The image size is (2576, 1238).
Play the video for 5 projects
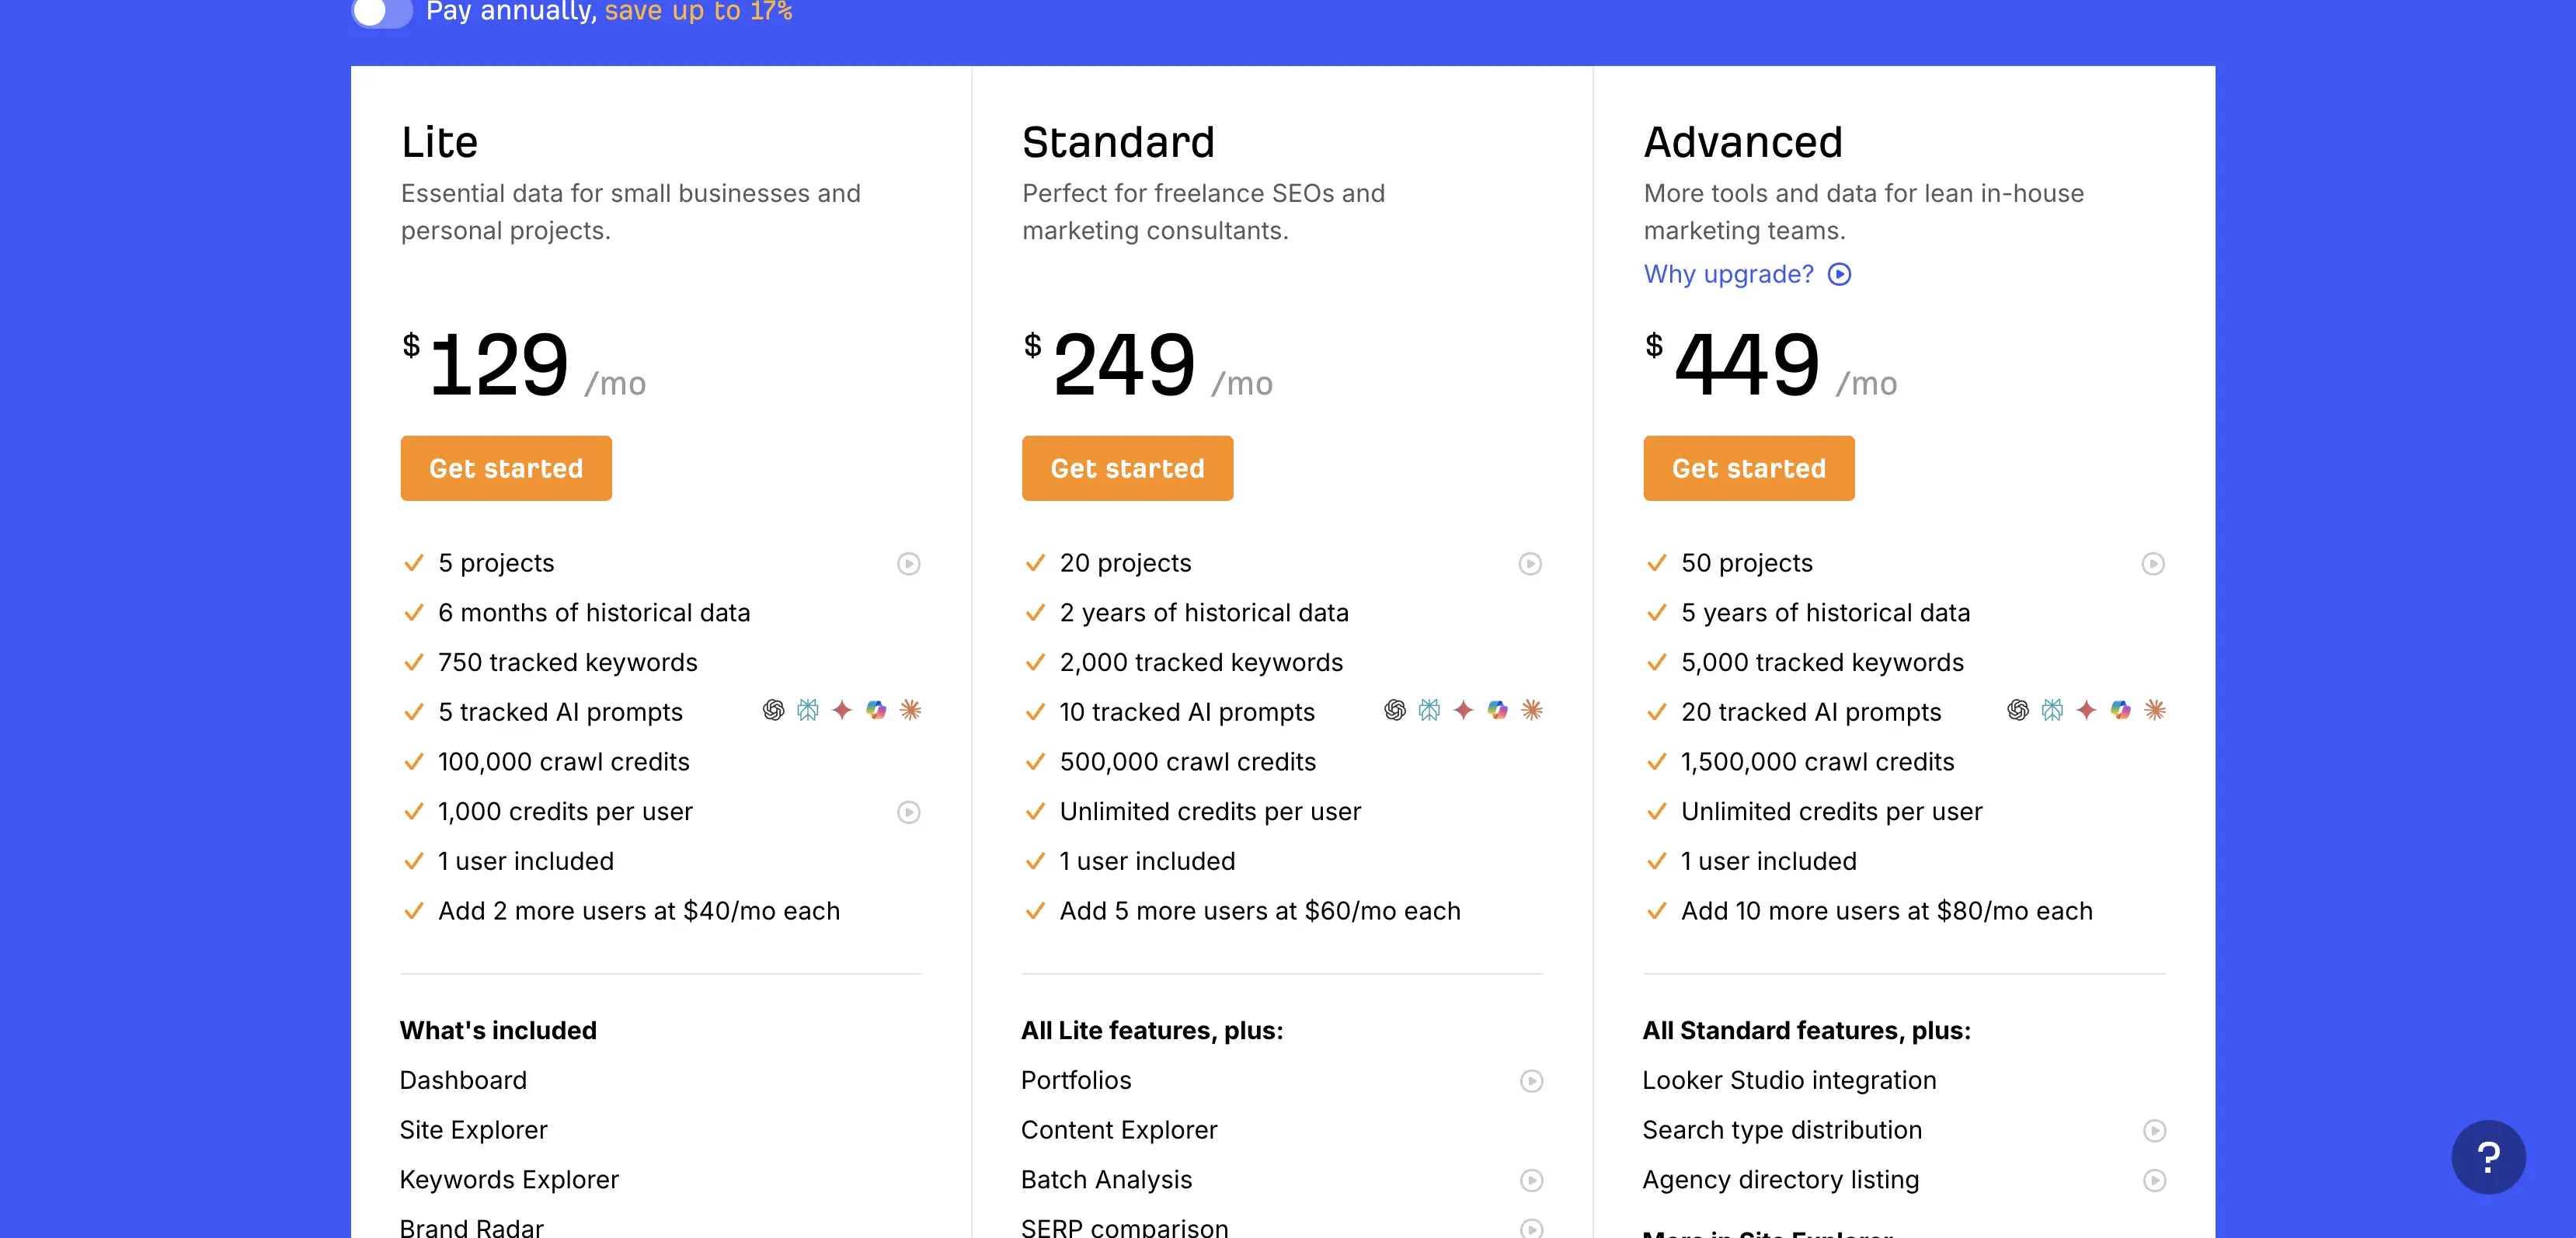point(908,564)
